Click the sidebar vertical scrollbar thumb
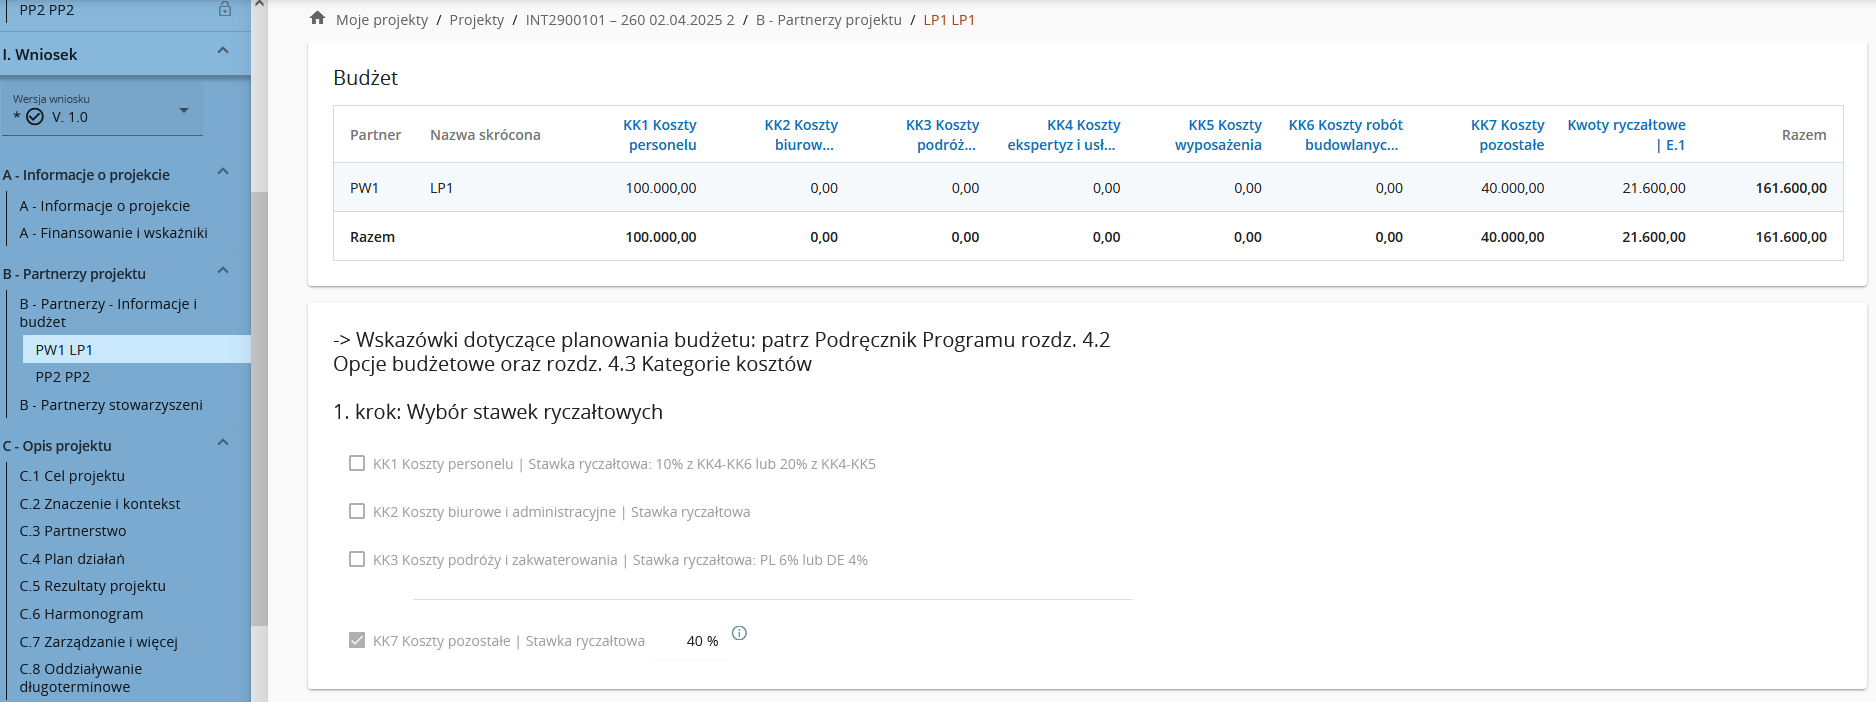 pyautogui.click(x=260, y=408)
